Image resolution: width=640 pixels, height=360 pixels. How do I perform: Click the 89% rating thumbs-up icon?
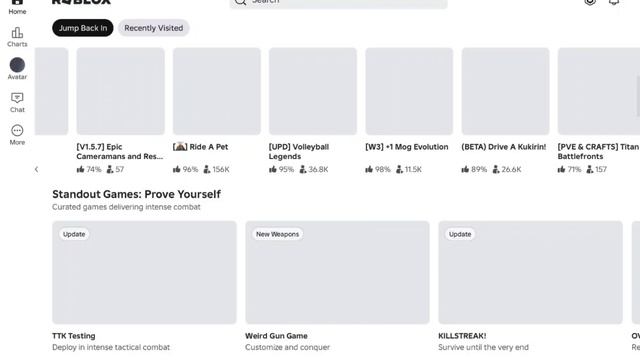pyautogui.click(x=465, y=169)
